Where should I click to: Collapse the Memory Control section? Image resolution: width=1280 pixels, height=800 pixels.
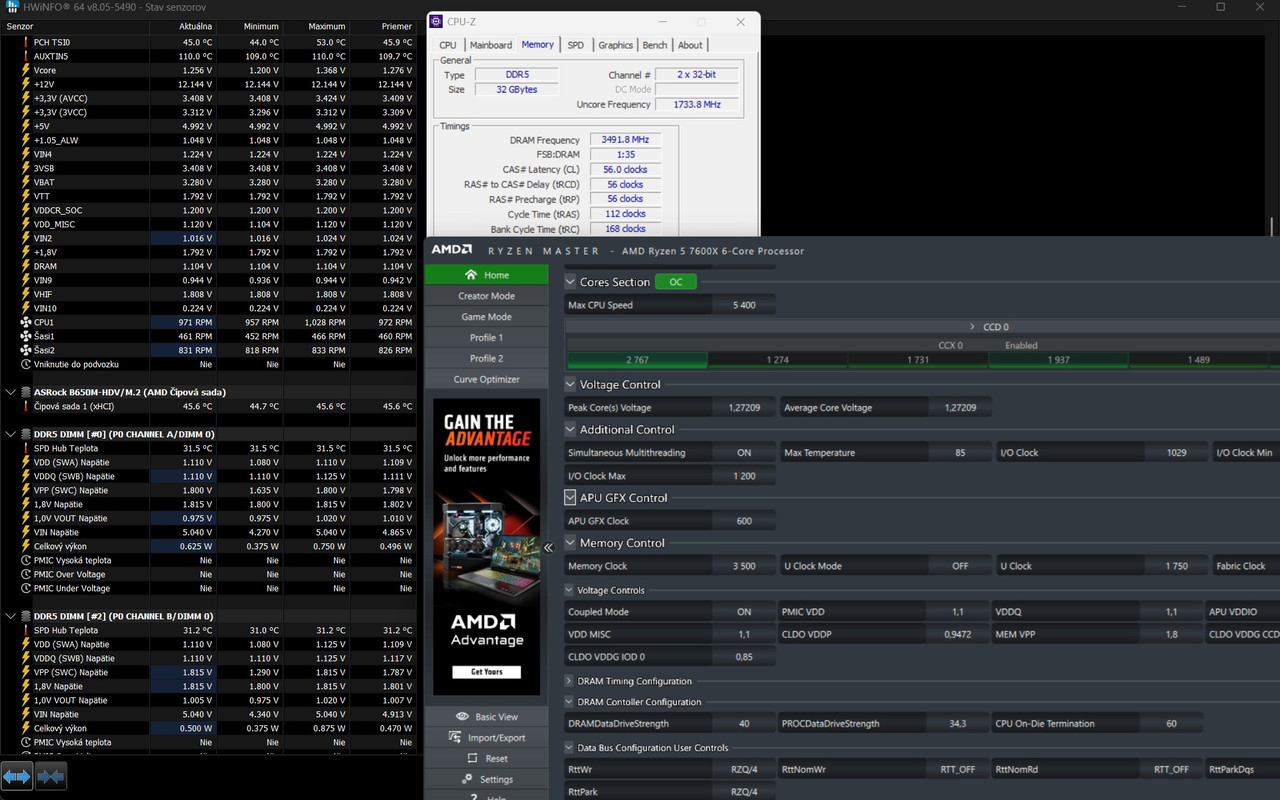[568, 543]
